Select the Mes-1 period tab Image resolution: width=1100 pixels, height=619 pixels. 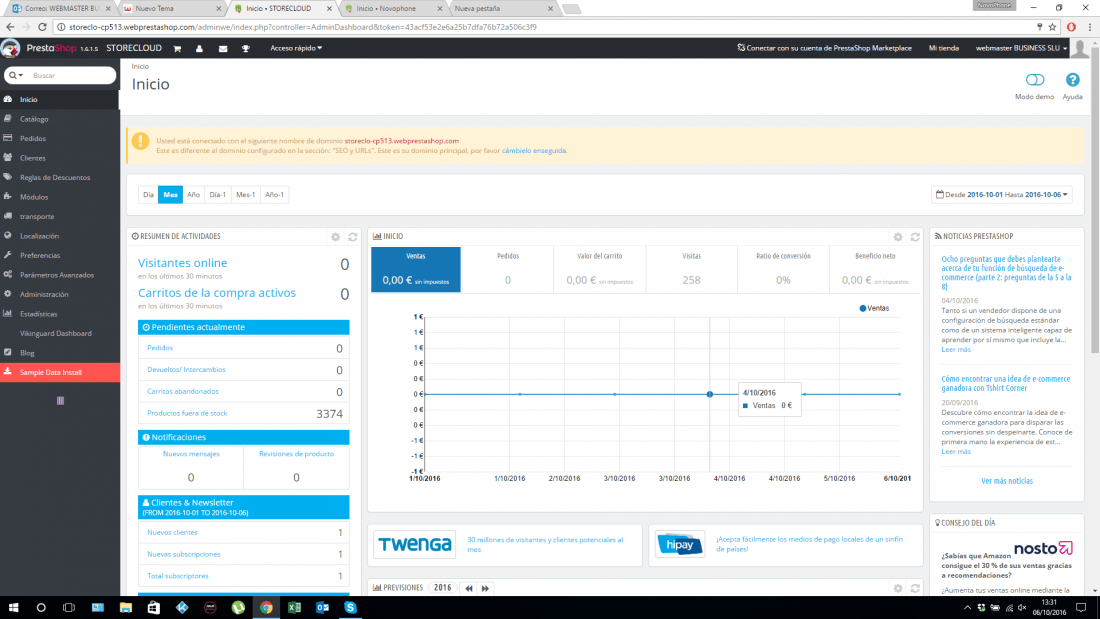point(246,194)
